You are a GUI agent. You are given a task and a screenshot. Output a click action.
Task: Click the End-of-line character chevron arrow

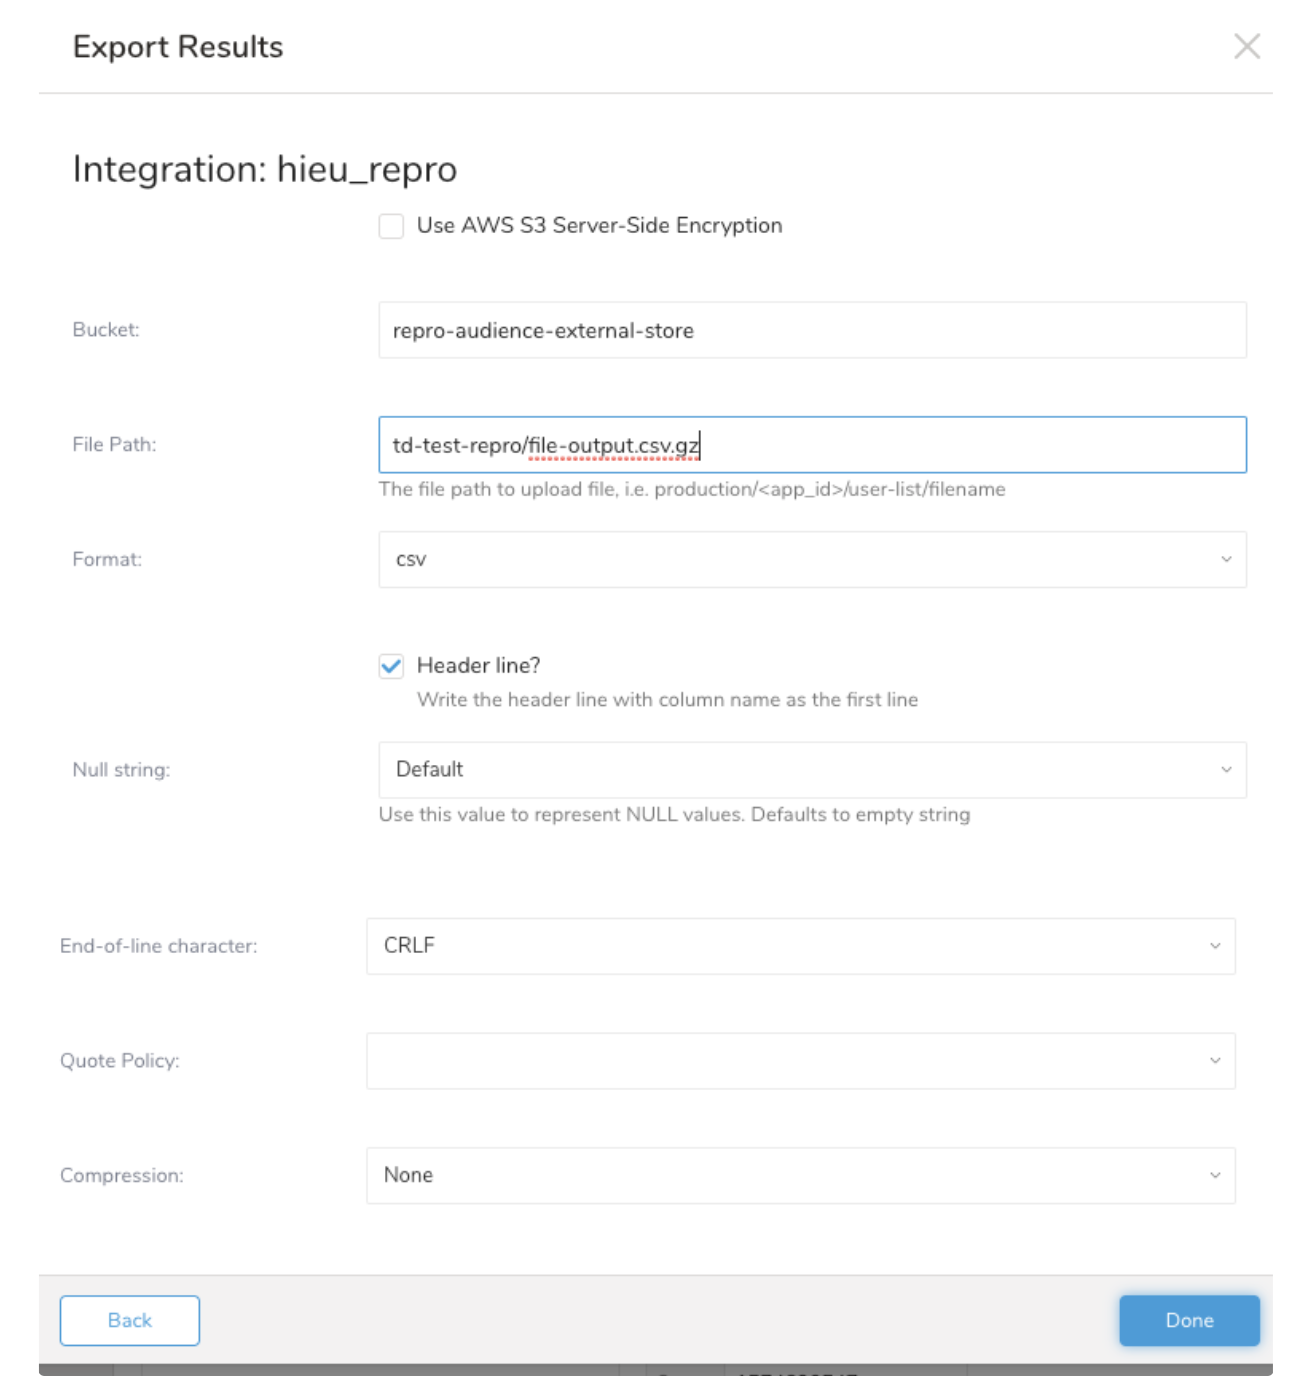(1215, 946)
